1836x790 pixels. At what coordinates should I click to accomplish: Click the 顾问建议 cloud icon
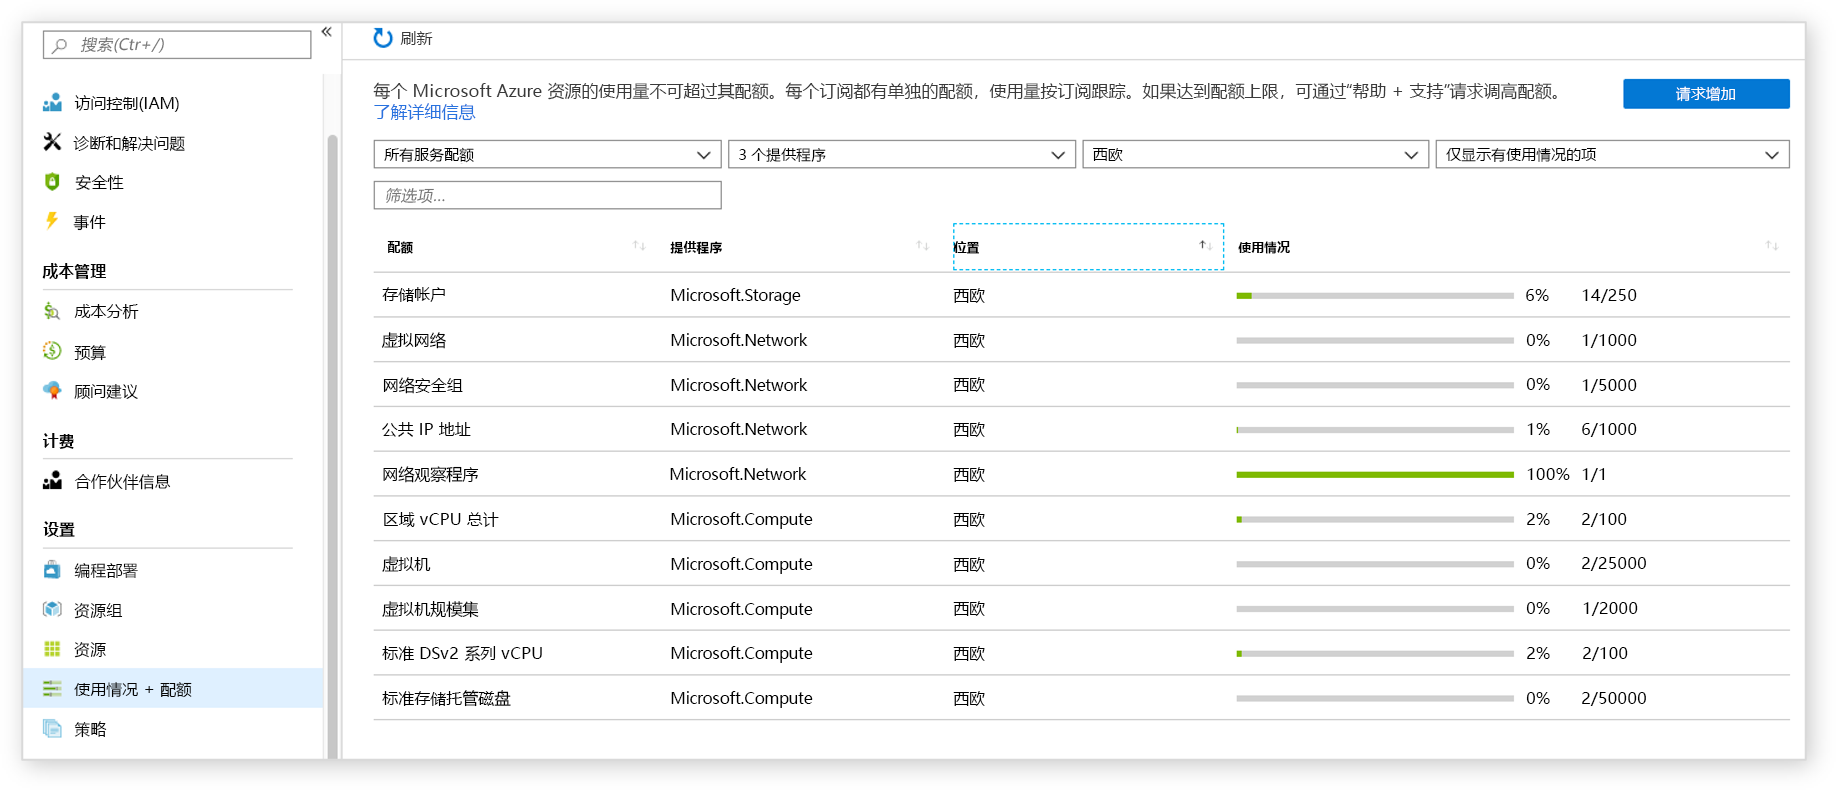[x=52, y=391]
